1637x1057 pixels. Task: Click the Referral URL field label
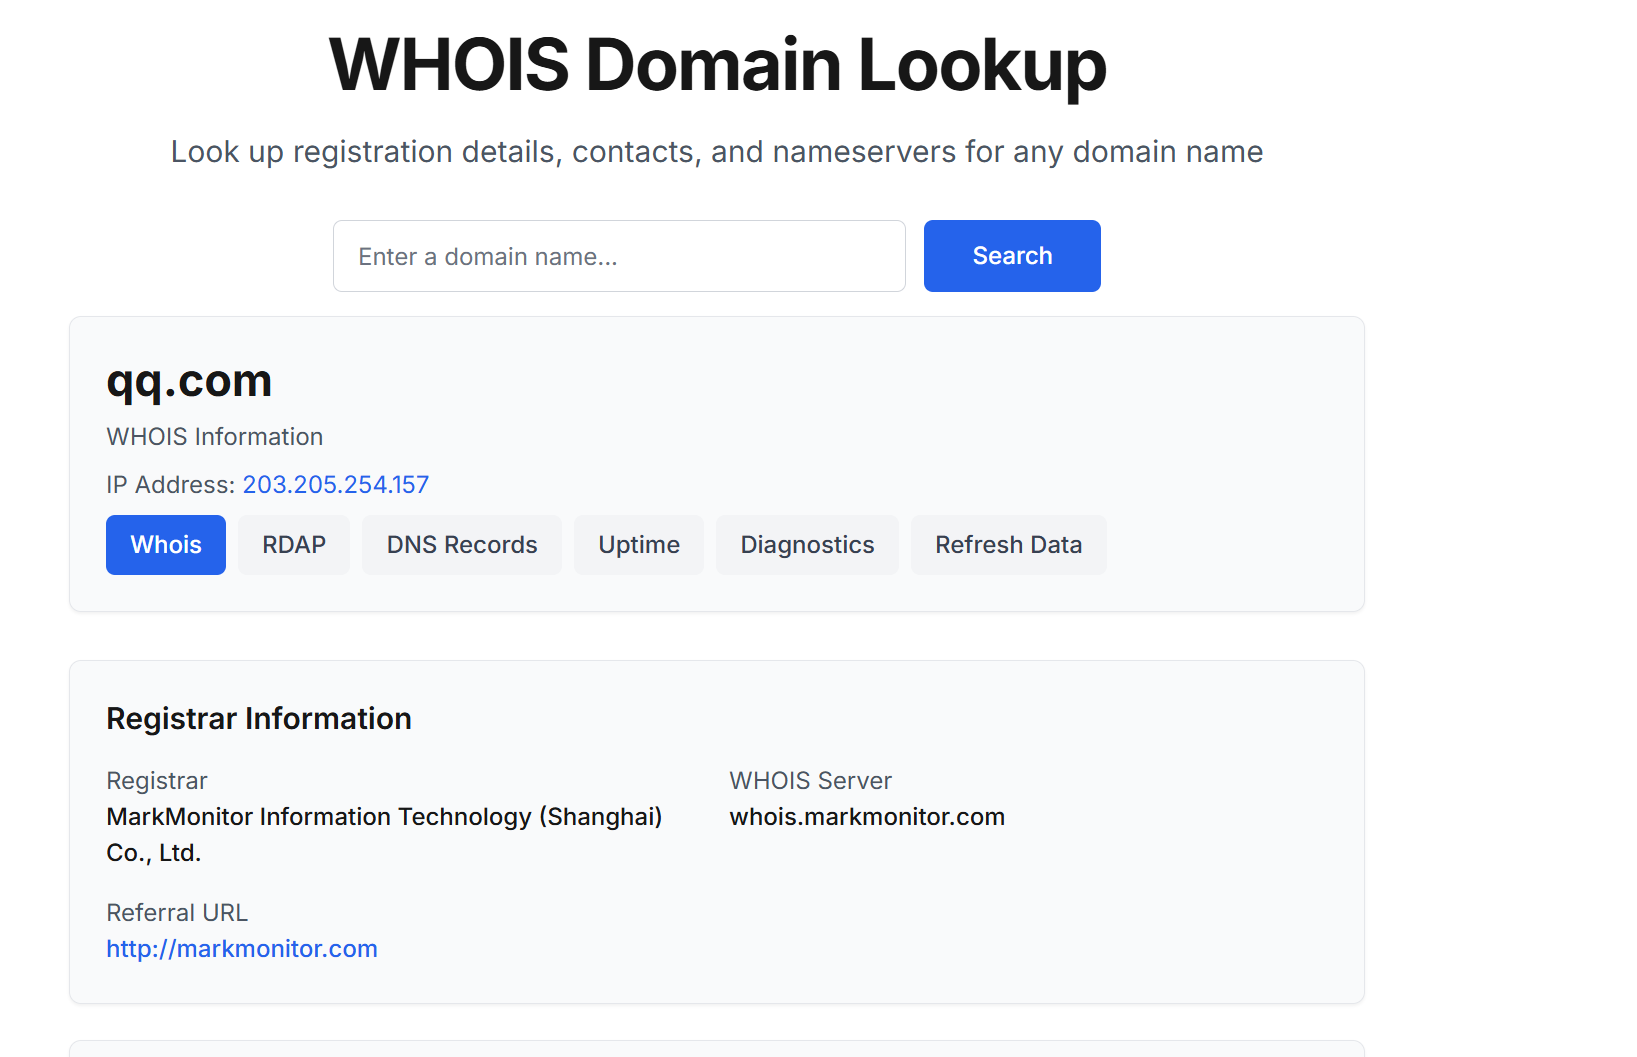pyautogui.click(x=177, y=913)
